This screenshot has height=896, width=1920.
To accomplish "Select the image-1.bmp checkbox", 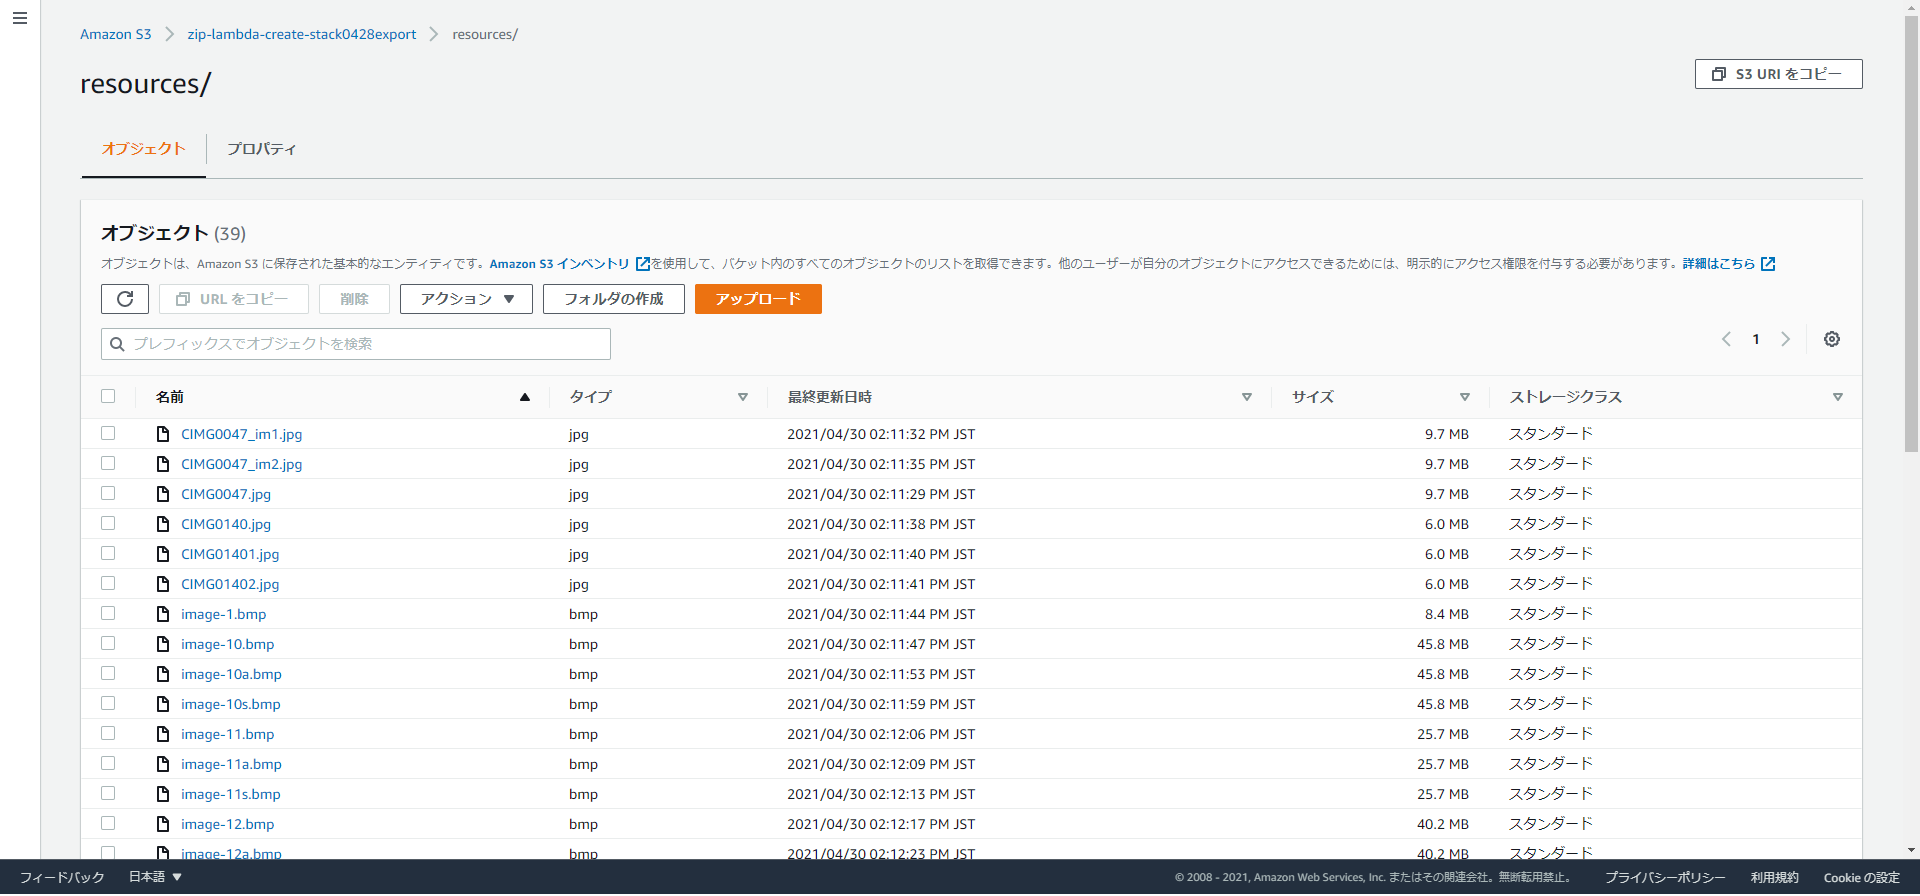I will pos(108,613).
